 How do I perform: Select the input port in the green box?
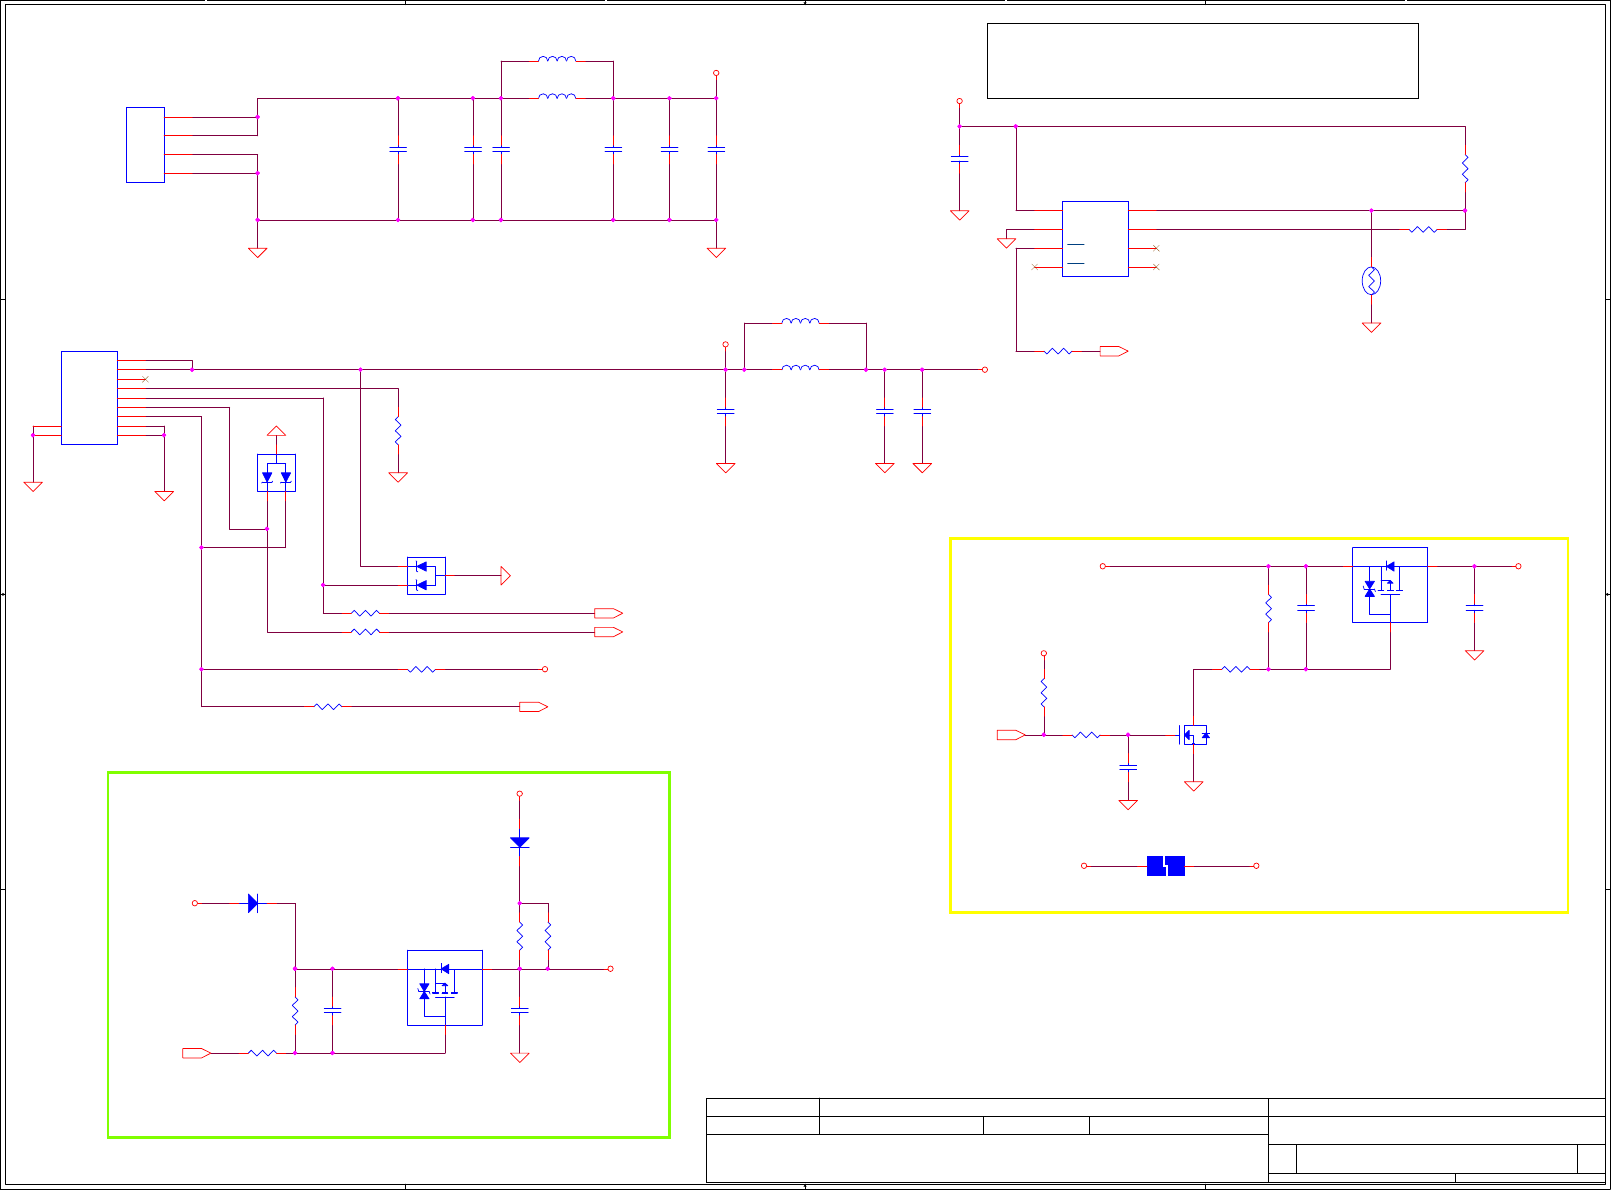point(196,1053)
